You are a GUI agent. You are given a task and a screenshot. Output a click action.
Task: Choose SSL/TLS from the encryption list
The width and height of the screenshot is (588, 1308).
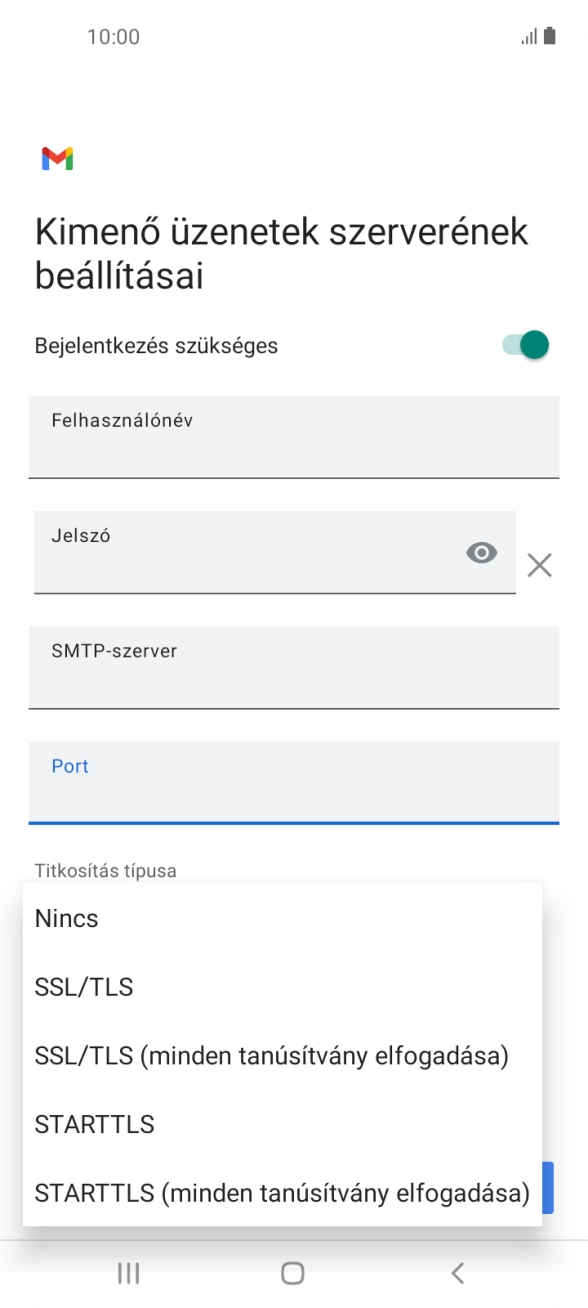[x=83, y=987]
